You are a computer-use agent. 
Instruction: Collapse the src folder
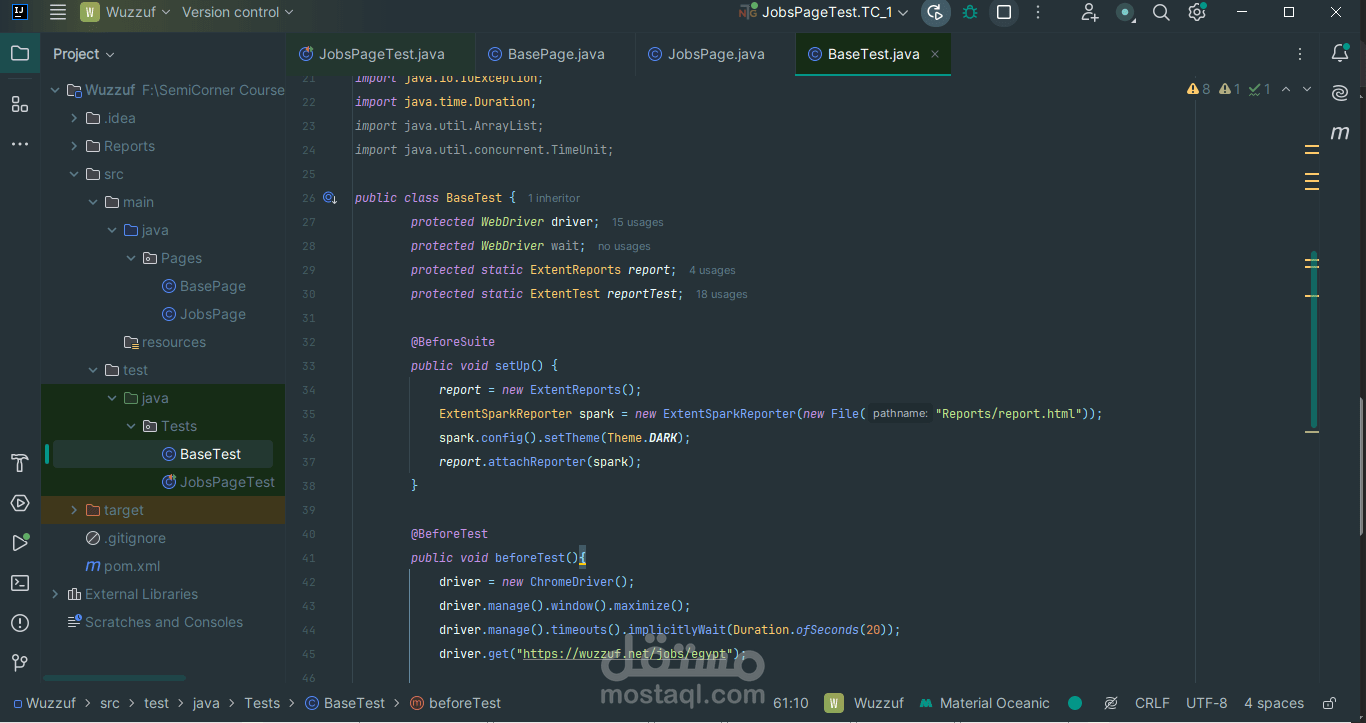point(74,174)
